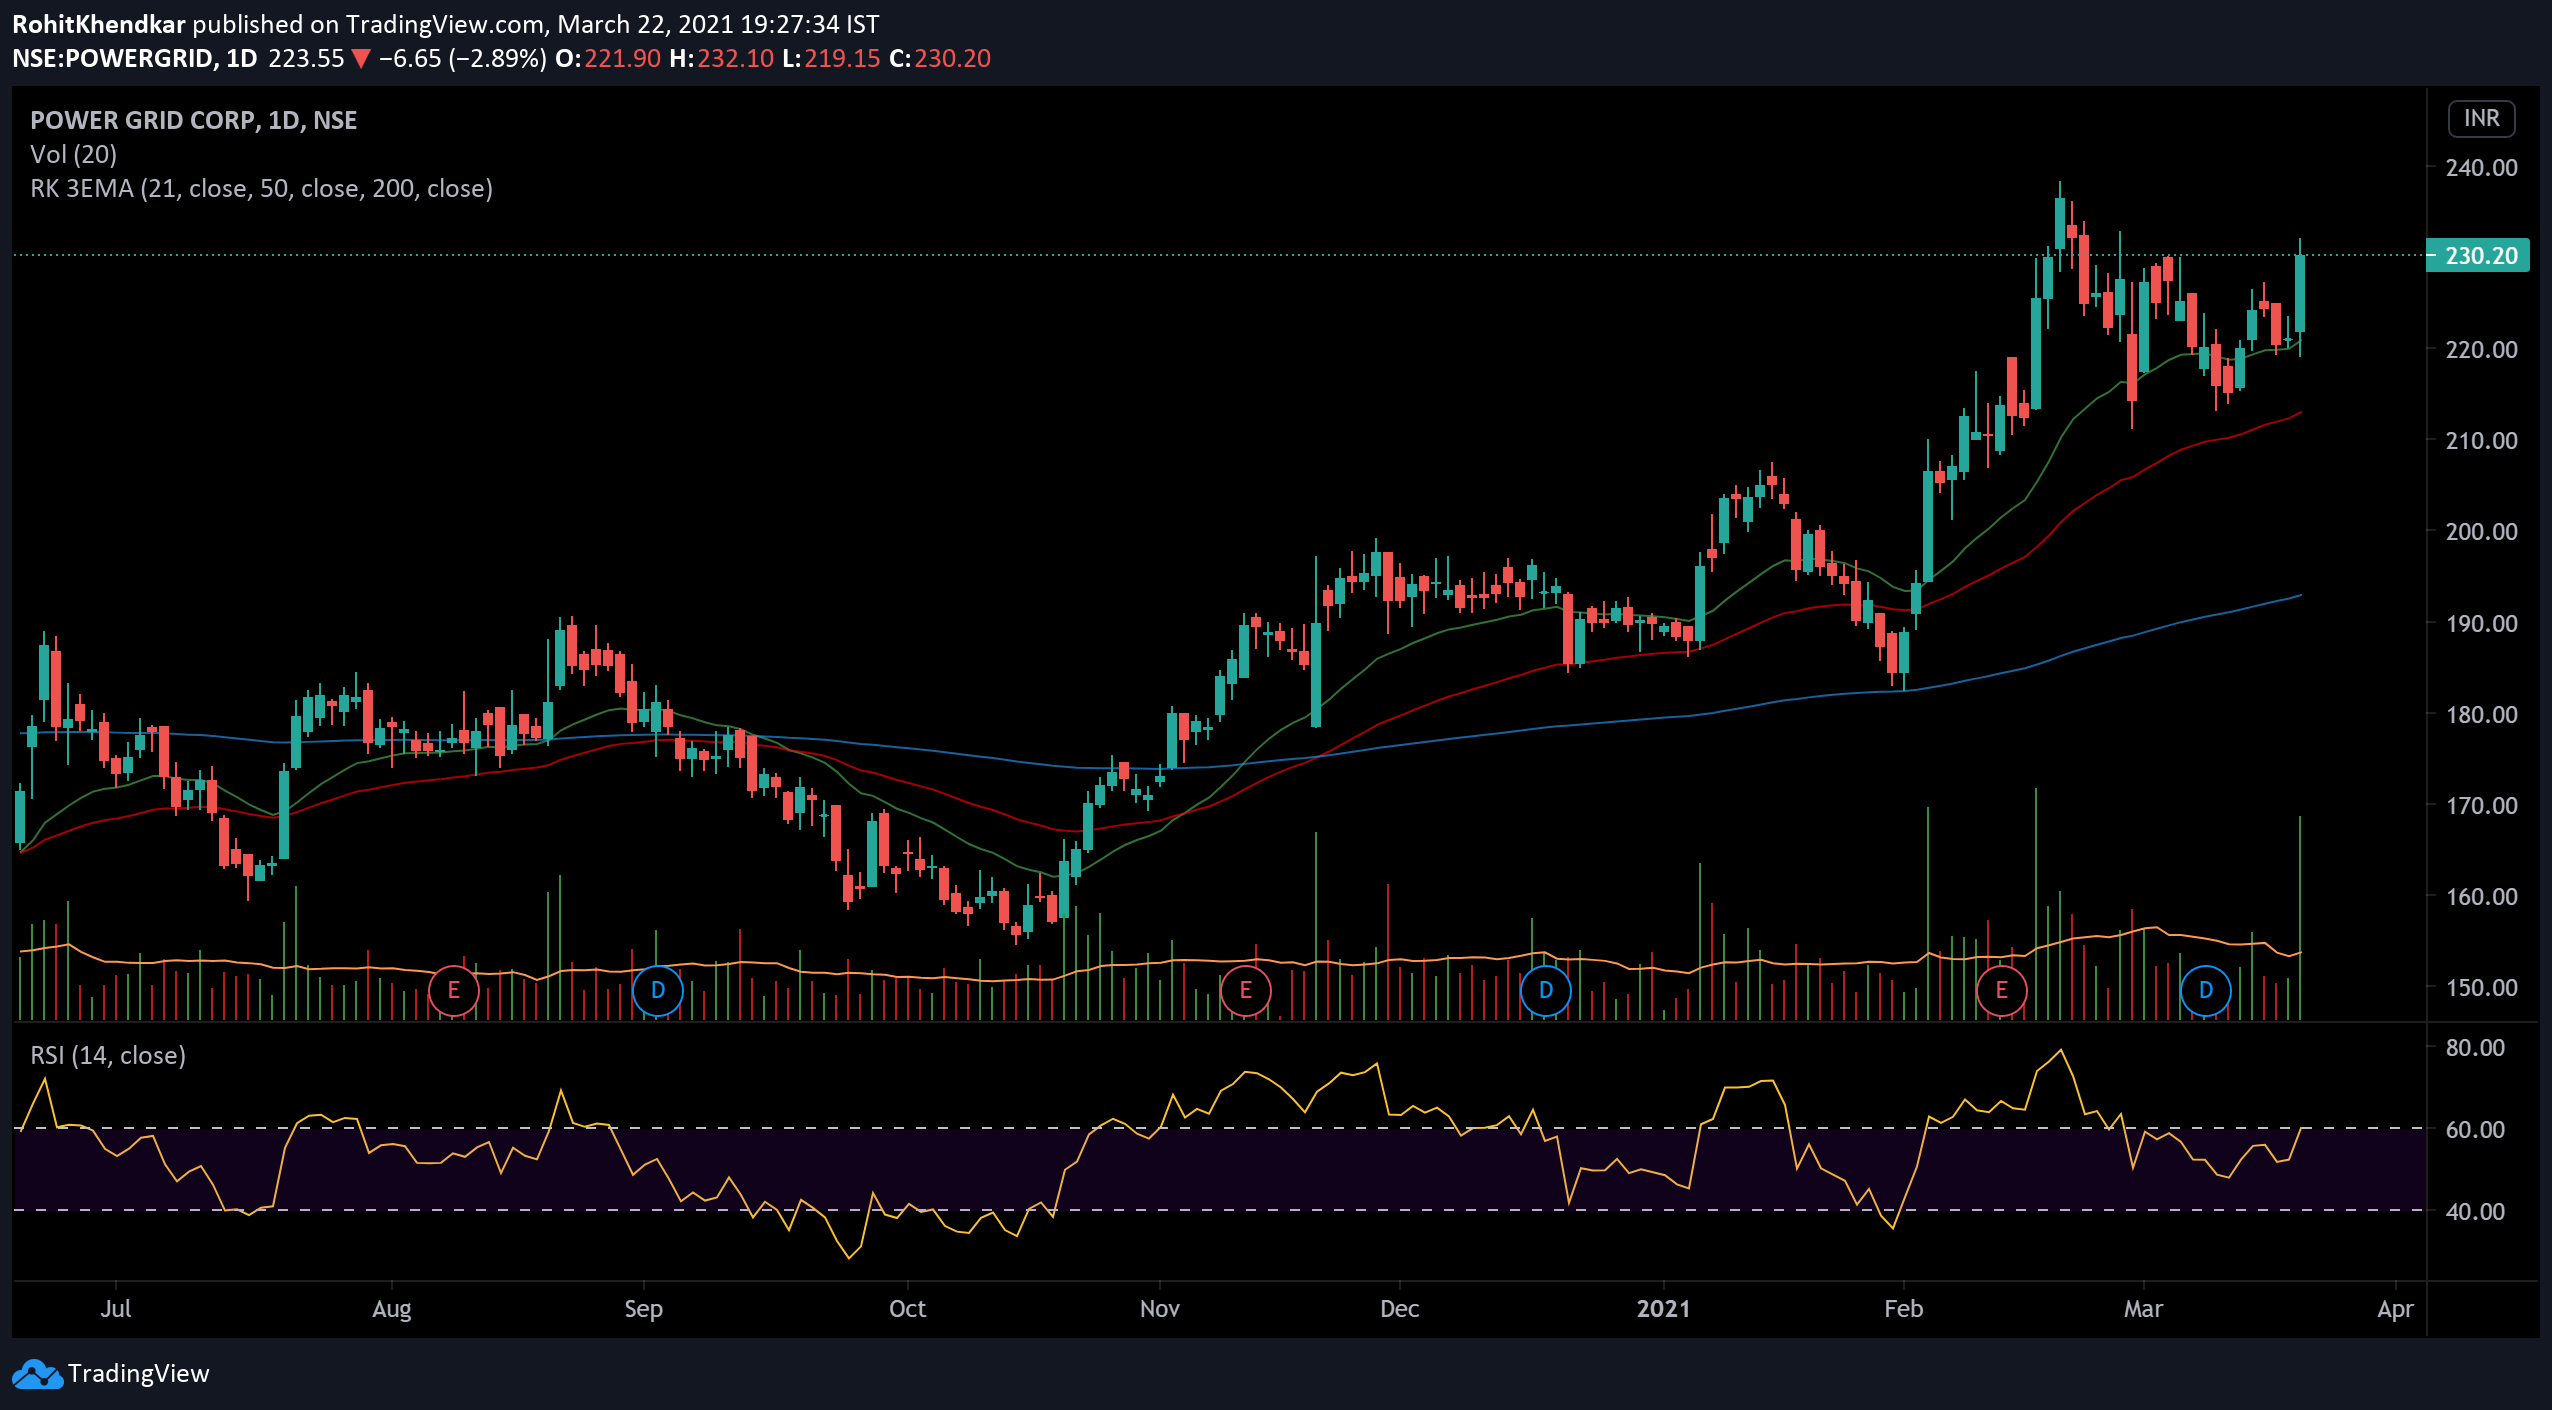The height and width of the screenshot is (1410, 2552).
Task: Click the December dividend D marker
Action: click(x=1545, y=990)
